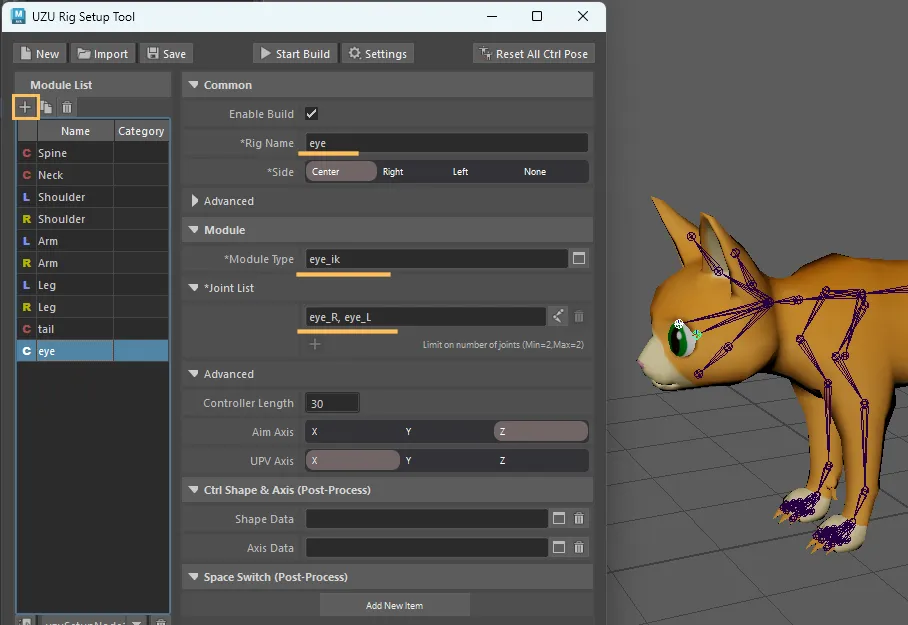Expand the Advanced section under Common
Viewport: 908px width, 625px height.
194,200
